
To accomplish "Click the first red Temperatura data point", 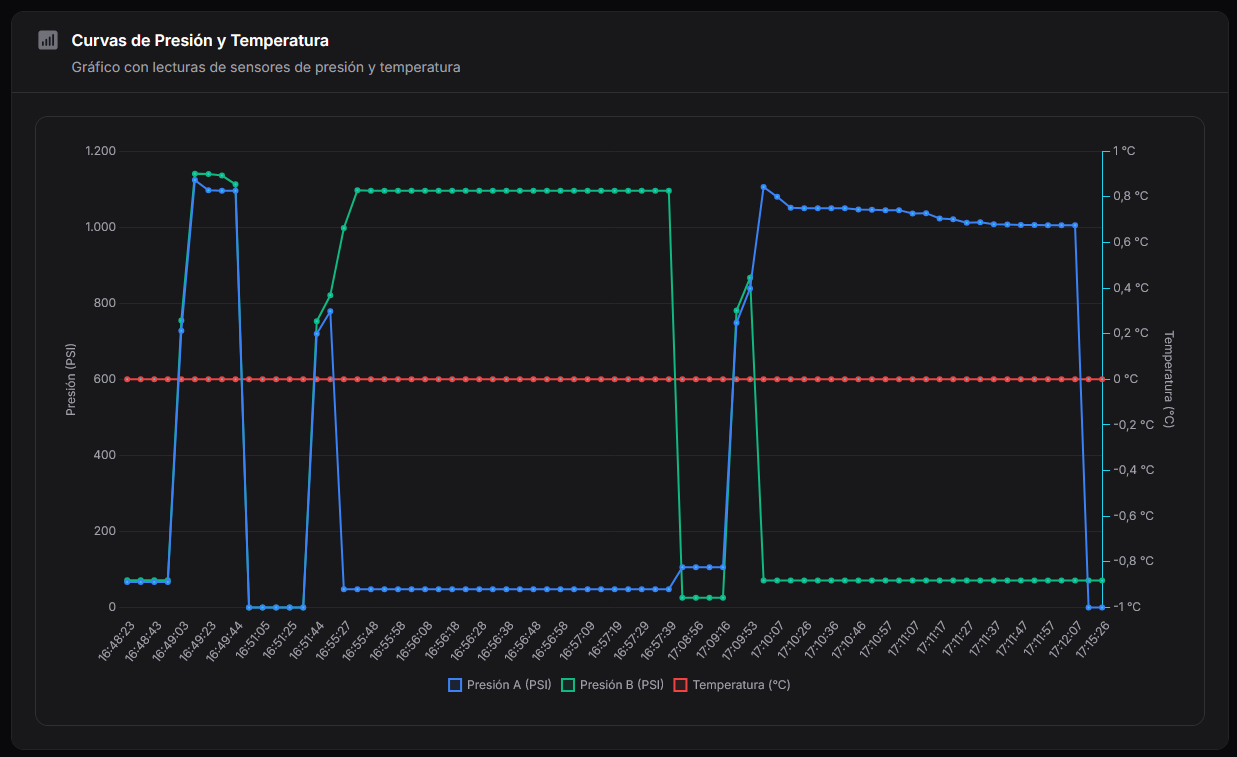I will 127,379.
